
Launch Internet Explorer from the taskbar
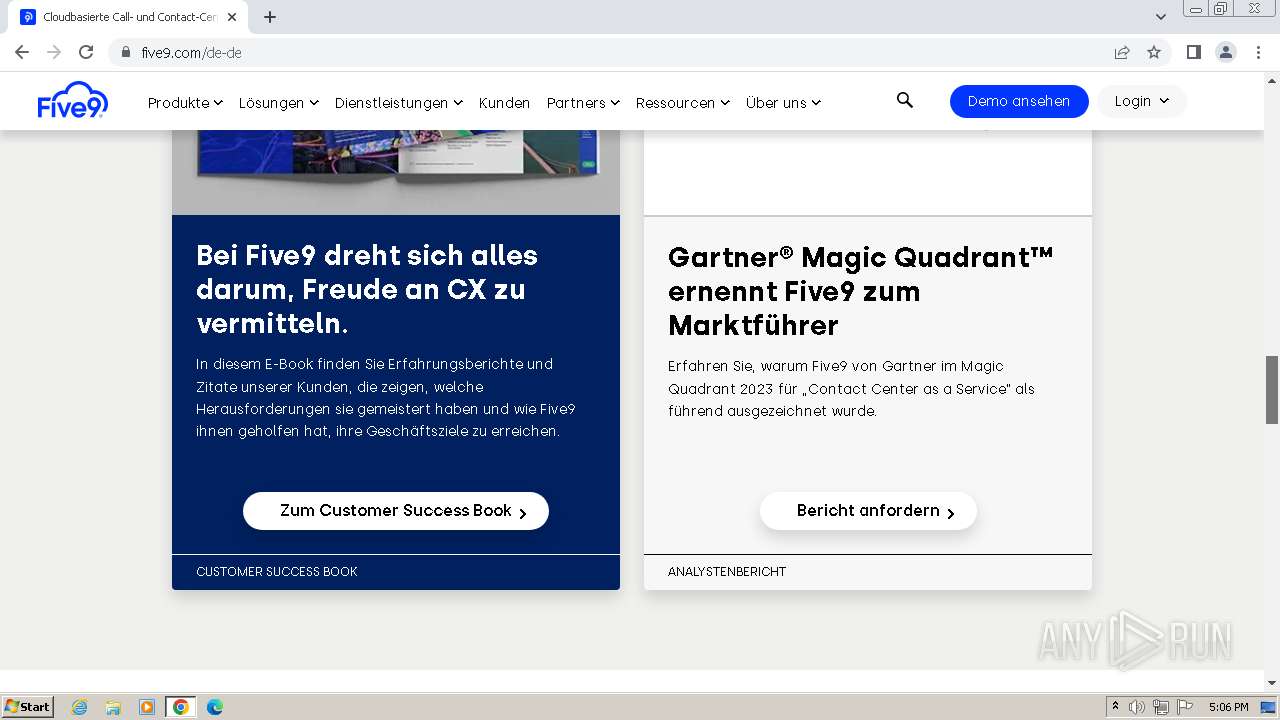click(80, 707)
